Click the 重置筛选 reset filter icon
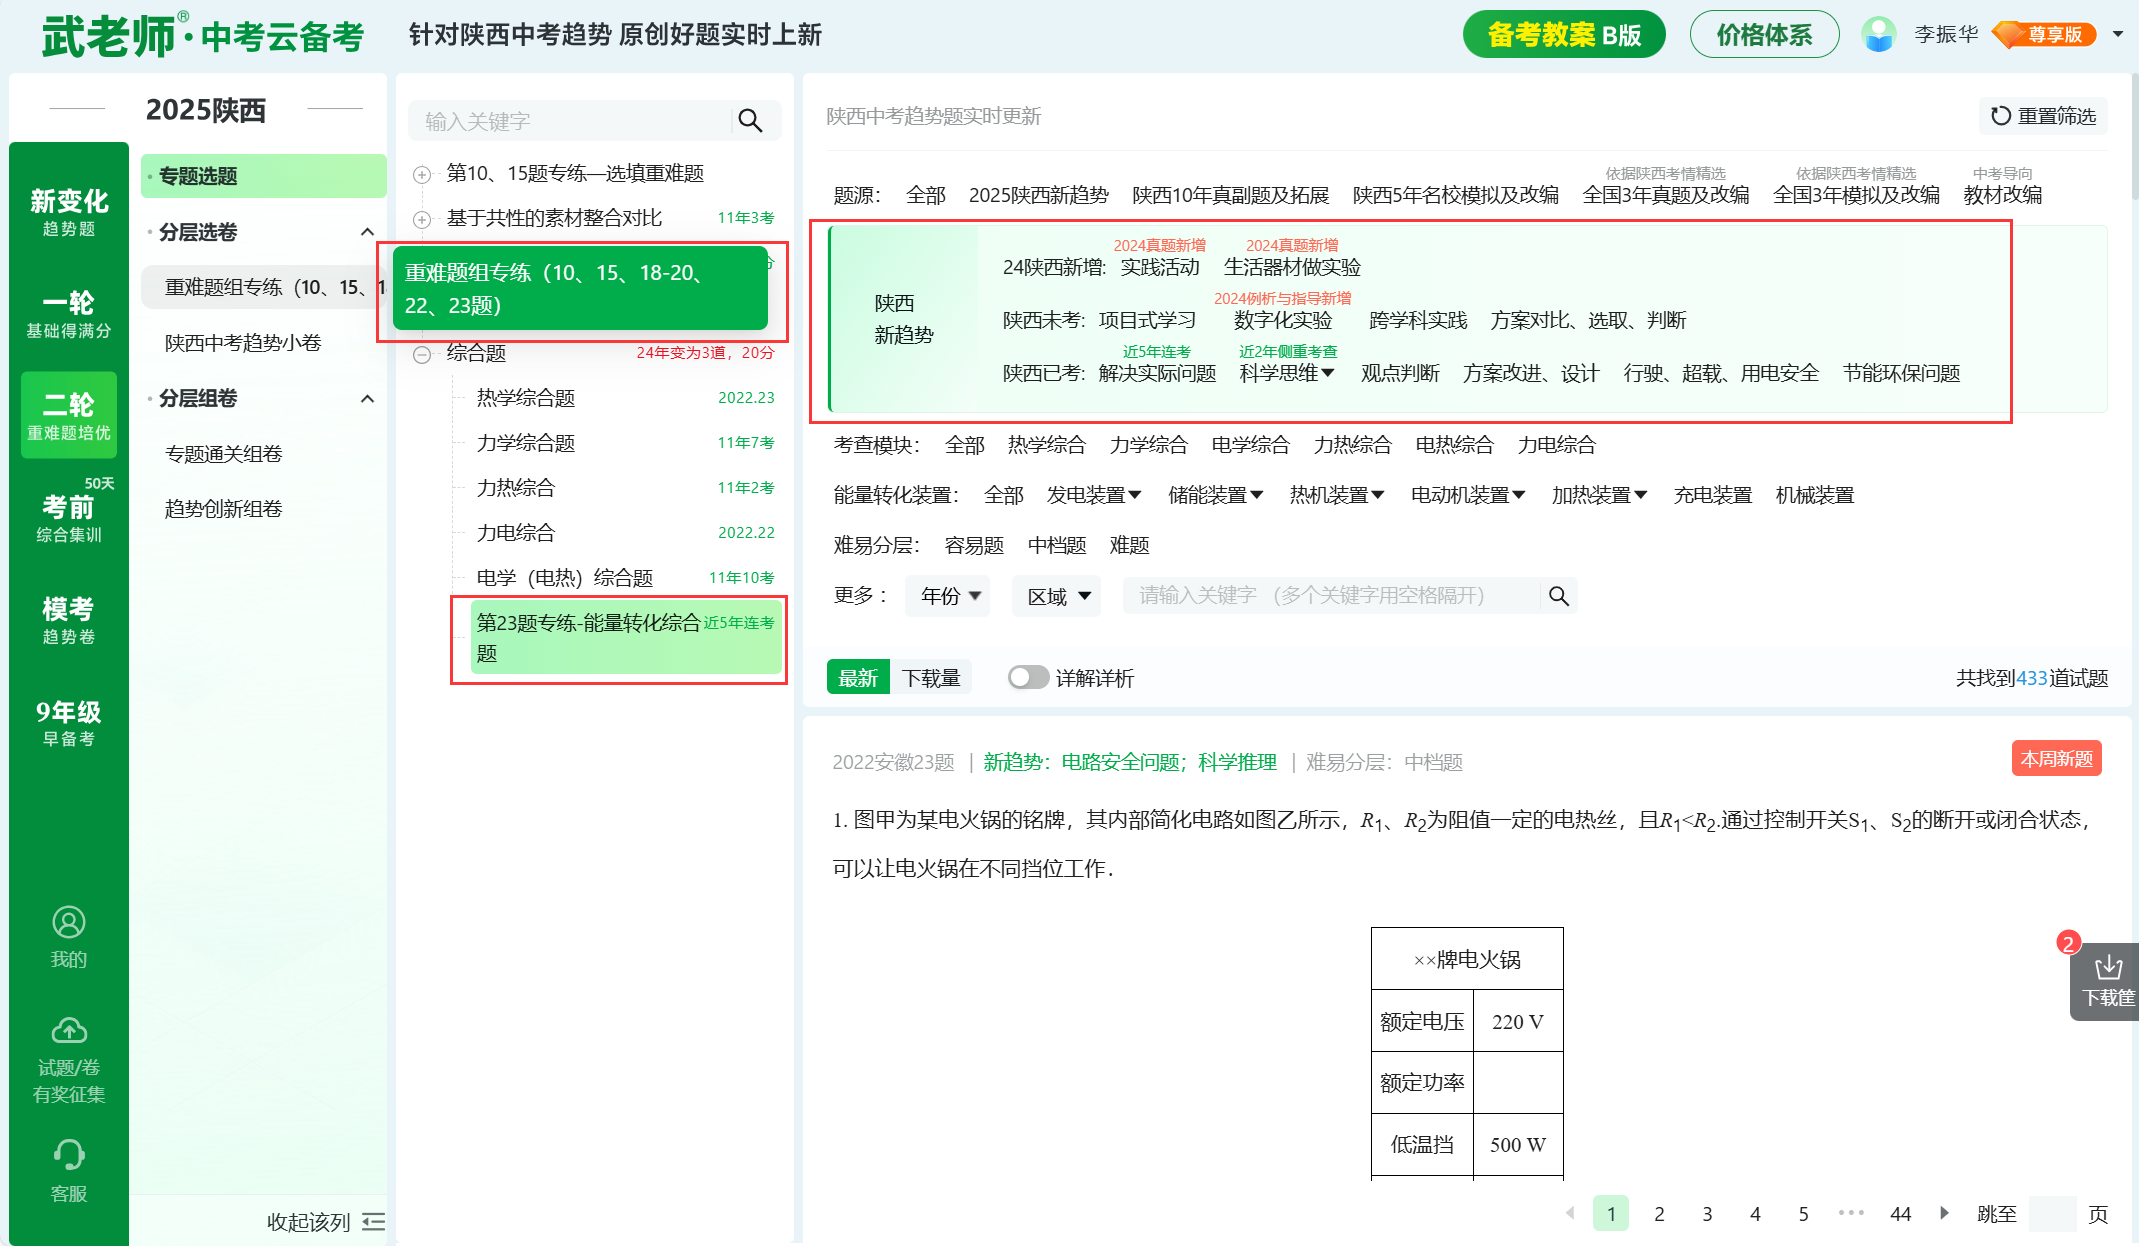 click(x=2000, y=116)
